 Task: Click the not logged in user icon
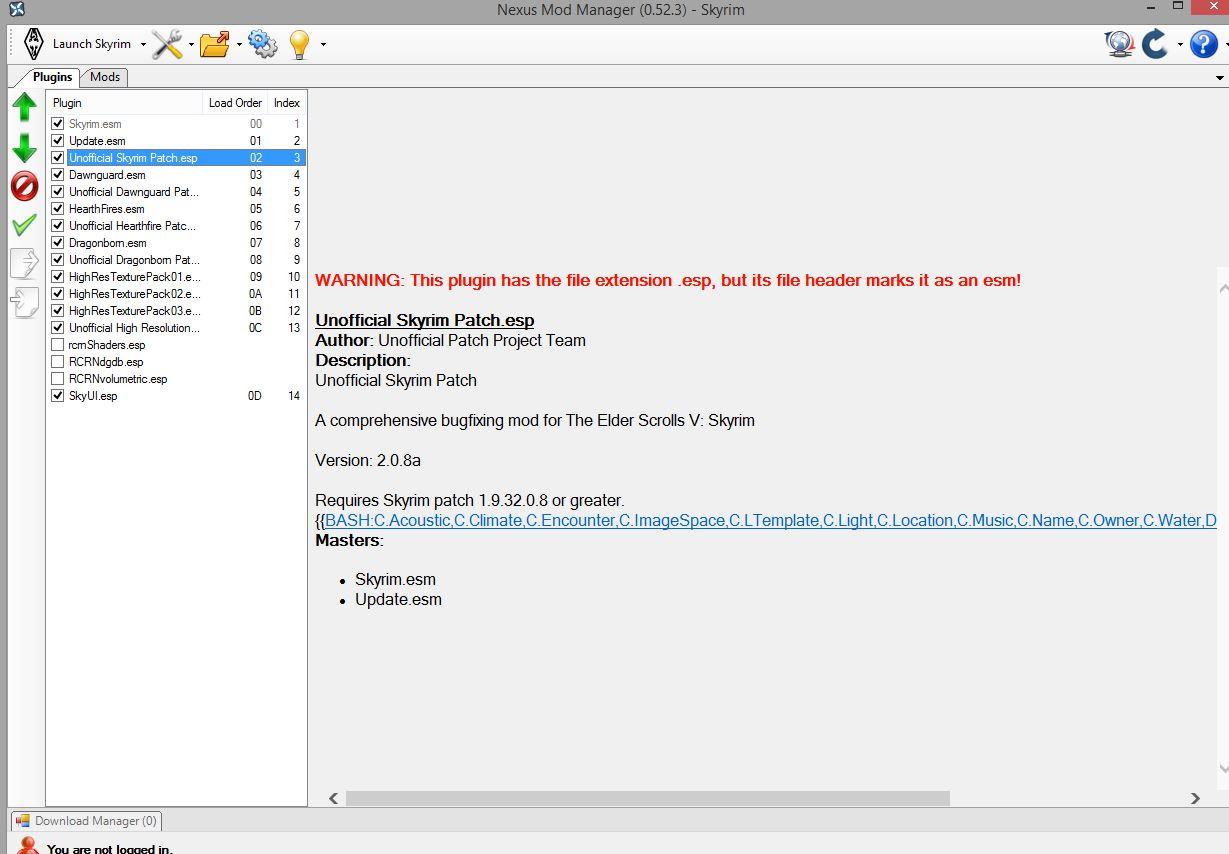pyautogui.click(x=28, y=845)
